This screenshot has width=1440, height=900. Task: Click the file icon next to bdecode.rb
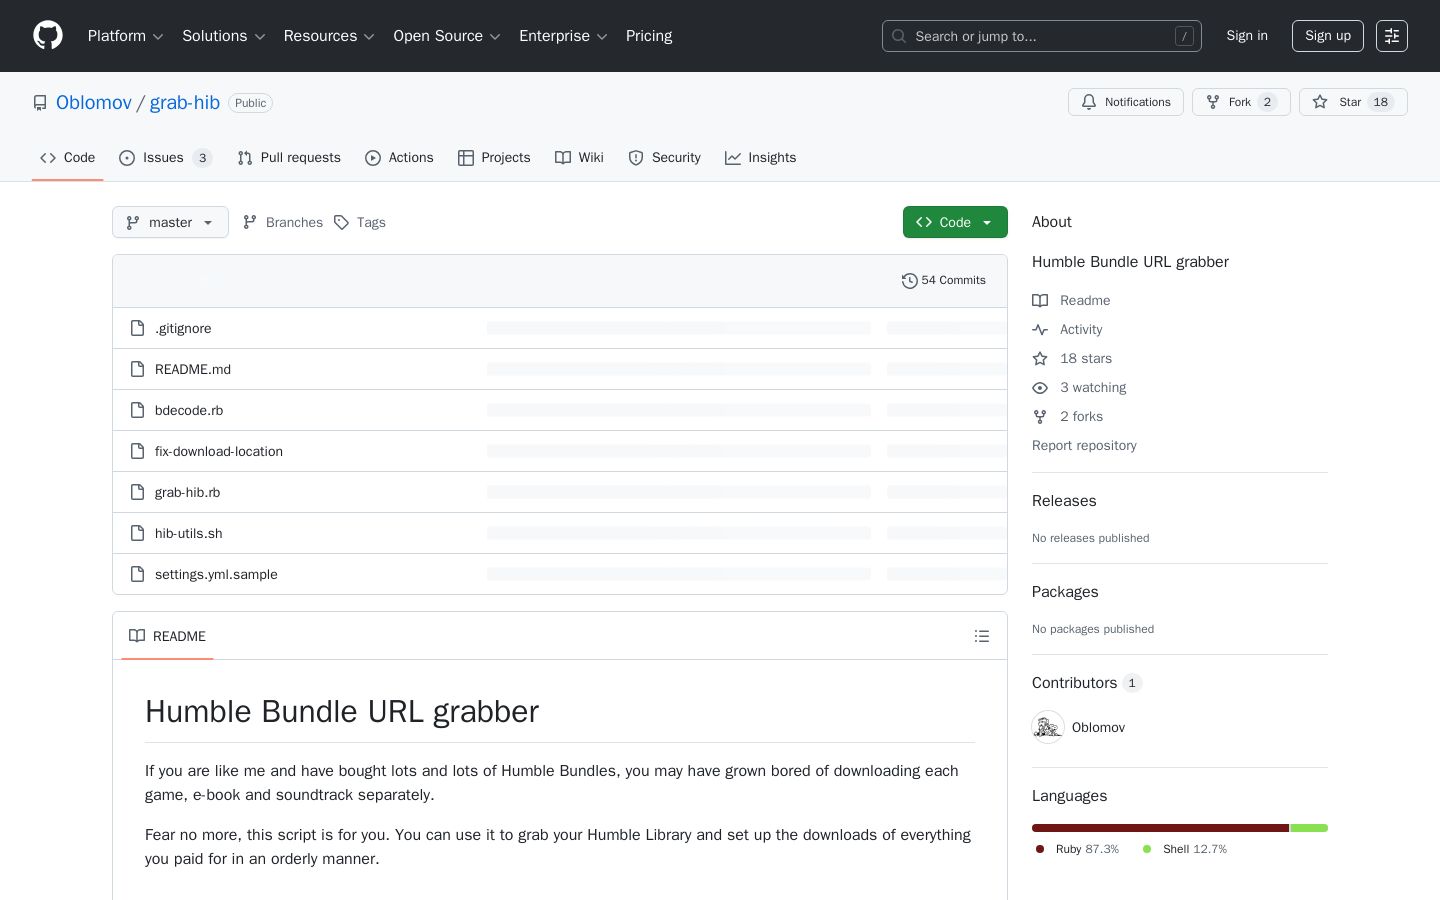coord(138,410)
